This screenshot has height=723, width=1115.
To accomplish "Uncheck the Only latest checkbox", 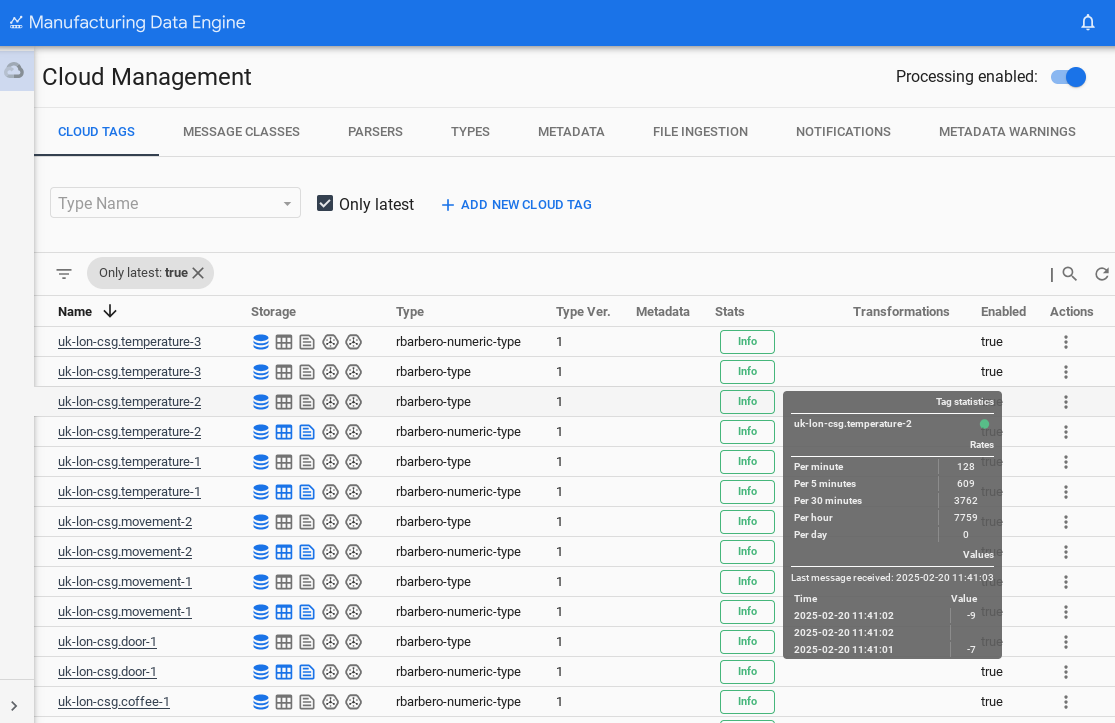I will tap(325, 203).
